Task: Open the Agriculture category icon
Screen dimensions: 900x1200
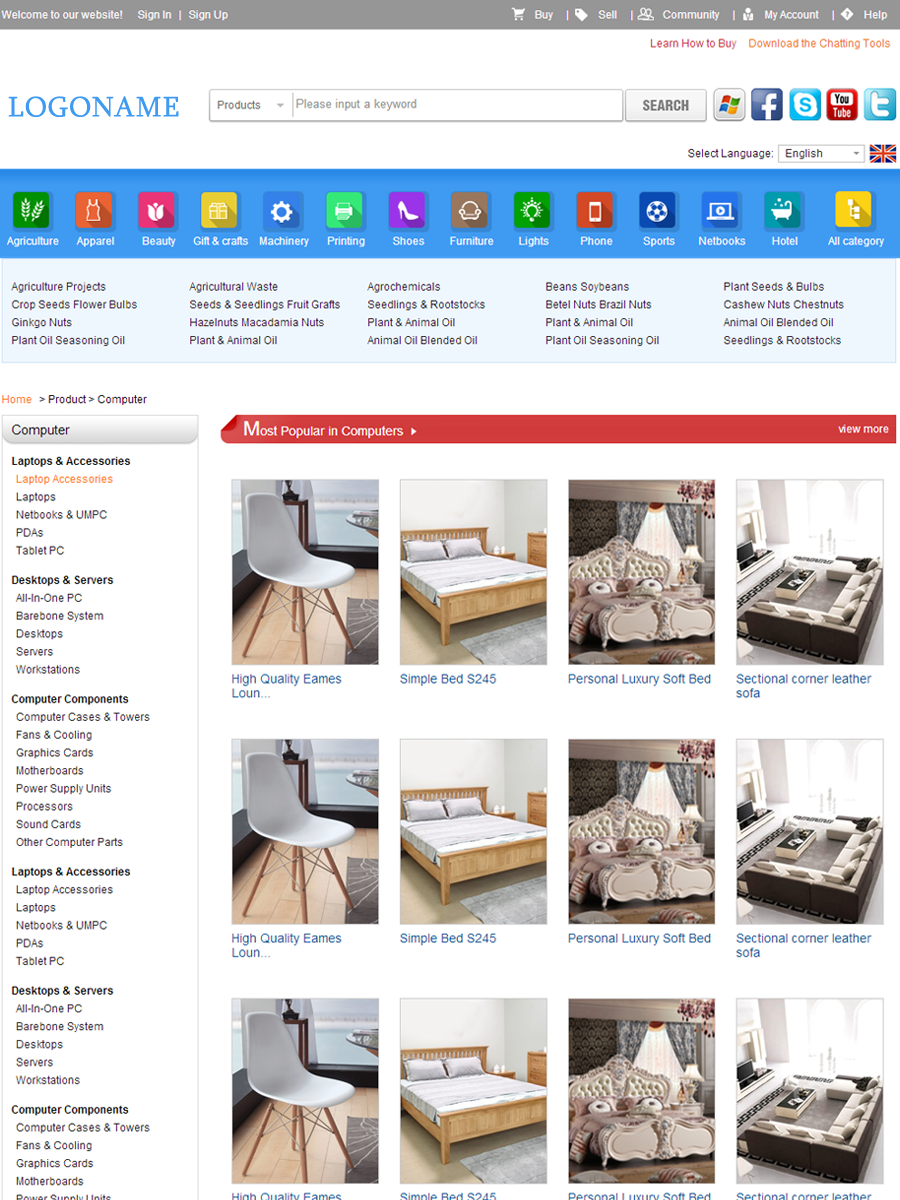Action: click(32, 210)
